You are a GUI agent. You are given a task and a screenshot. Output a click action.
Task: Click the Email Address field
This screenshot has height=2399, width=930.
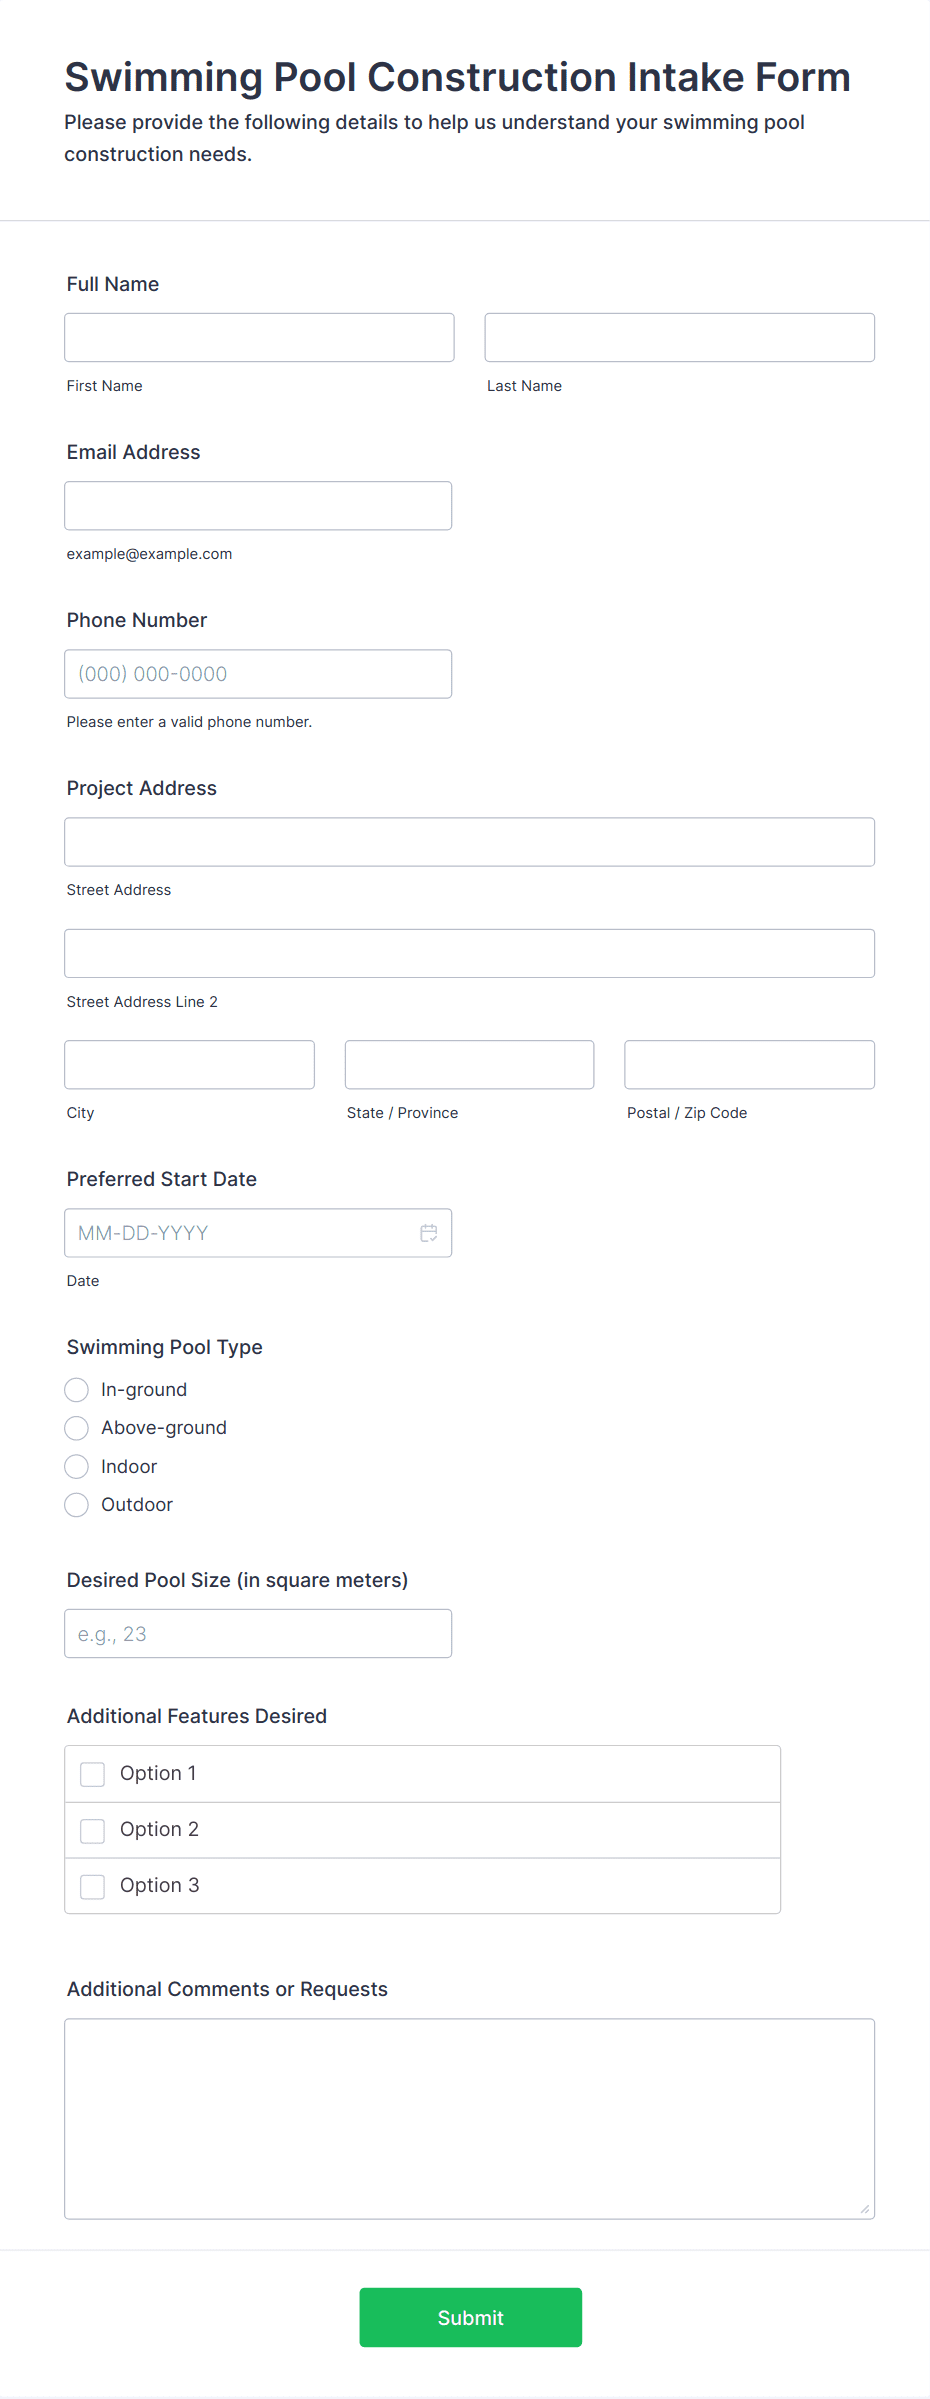258,506
